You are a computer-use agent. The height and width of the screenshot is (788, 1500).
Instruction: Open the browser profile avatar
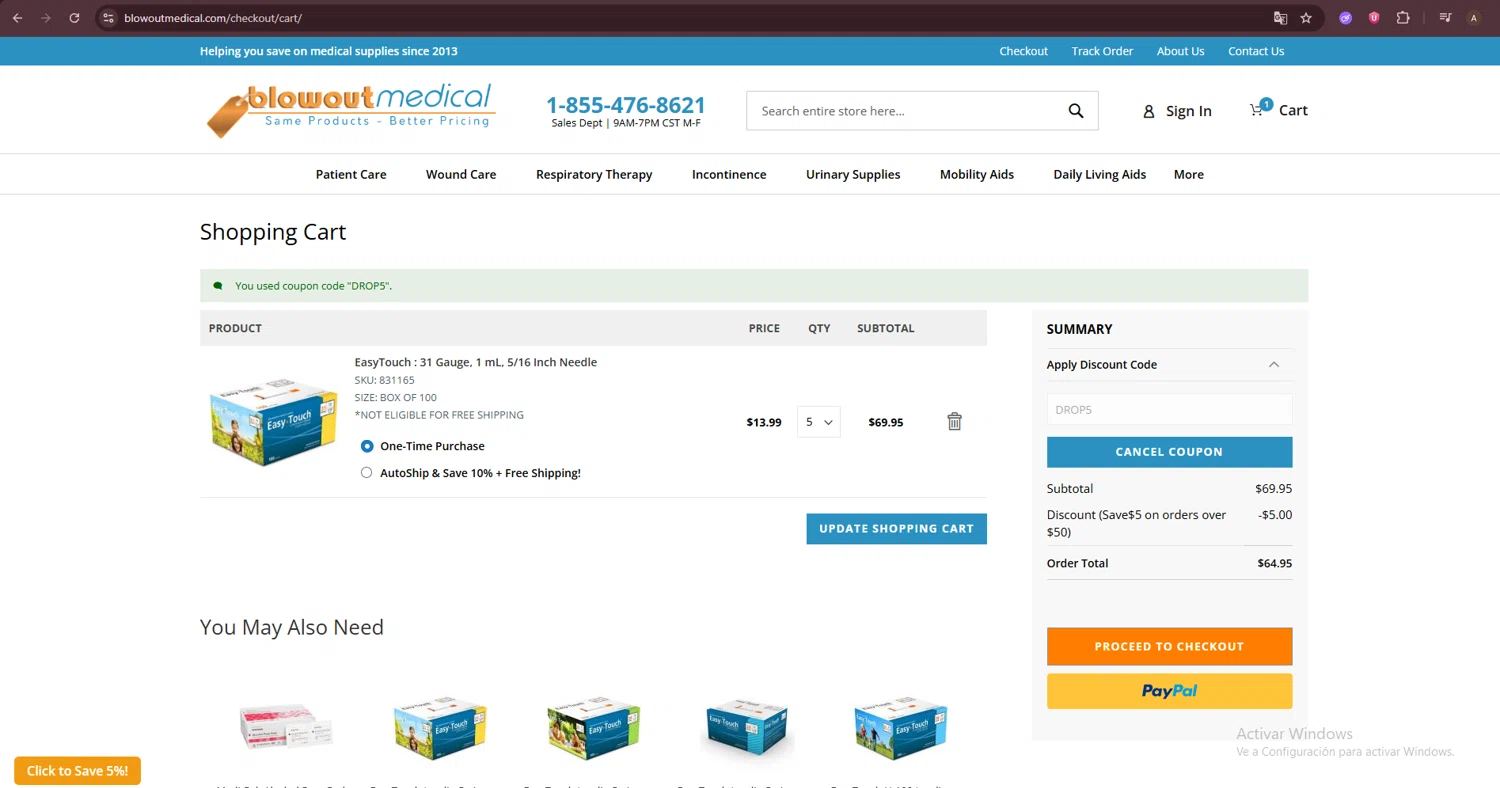click(x=1474, y=18)
